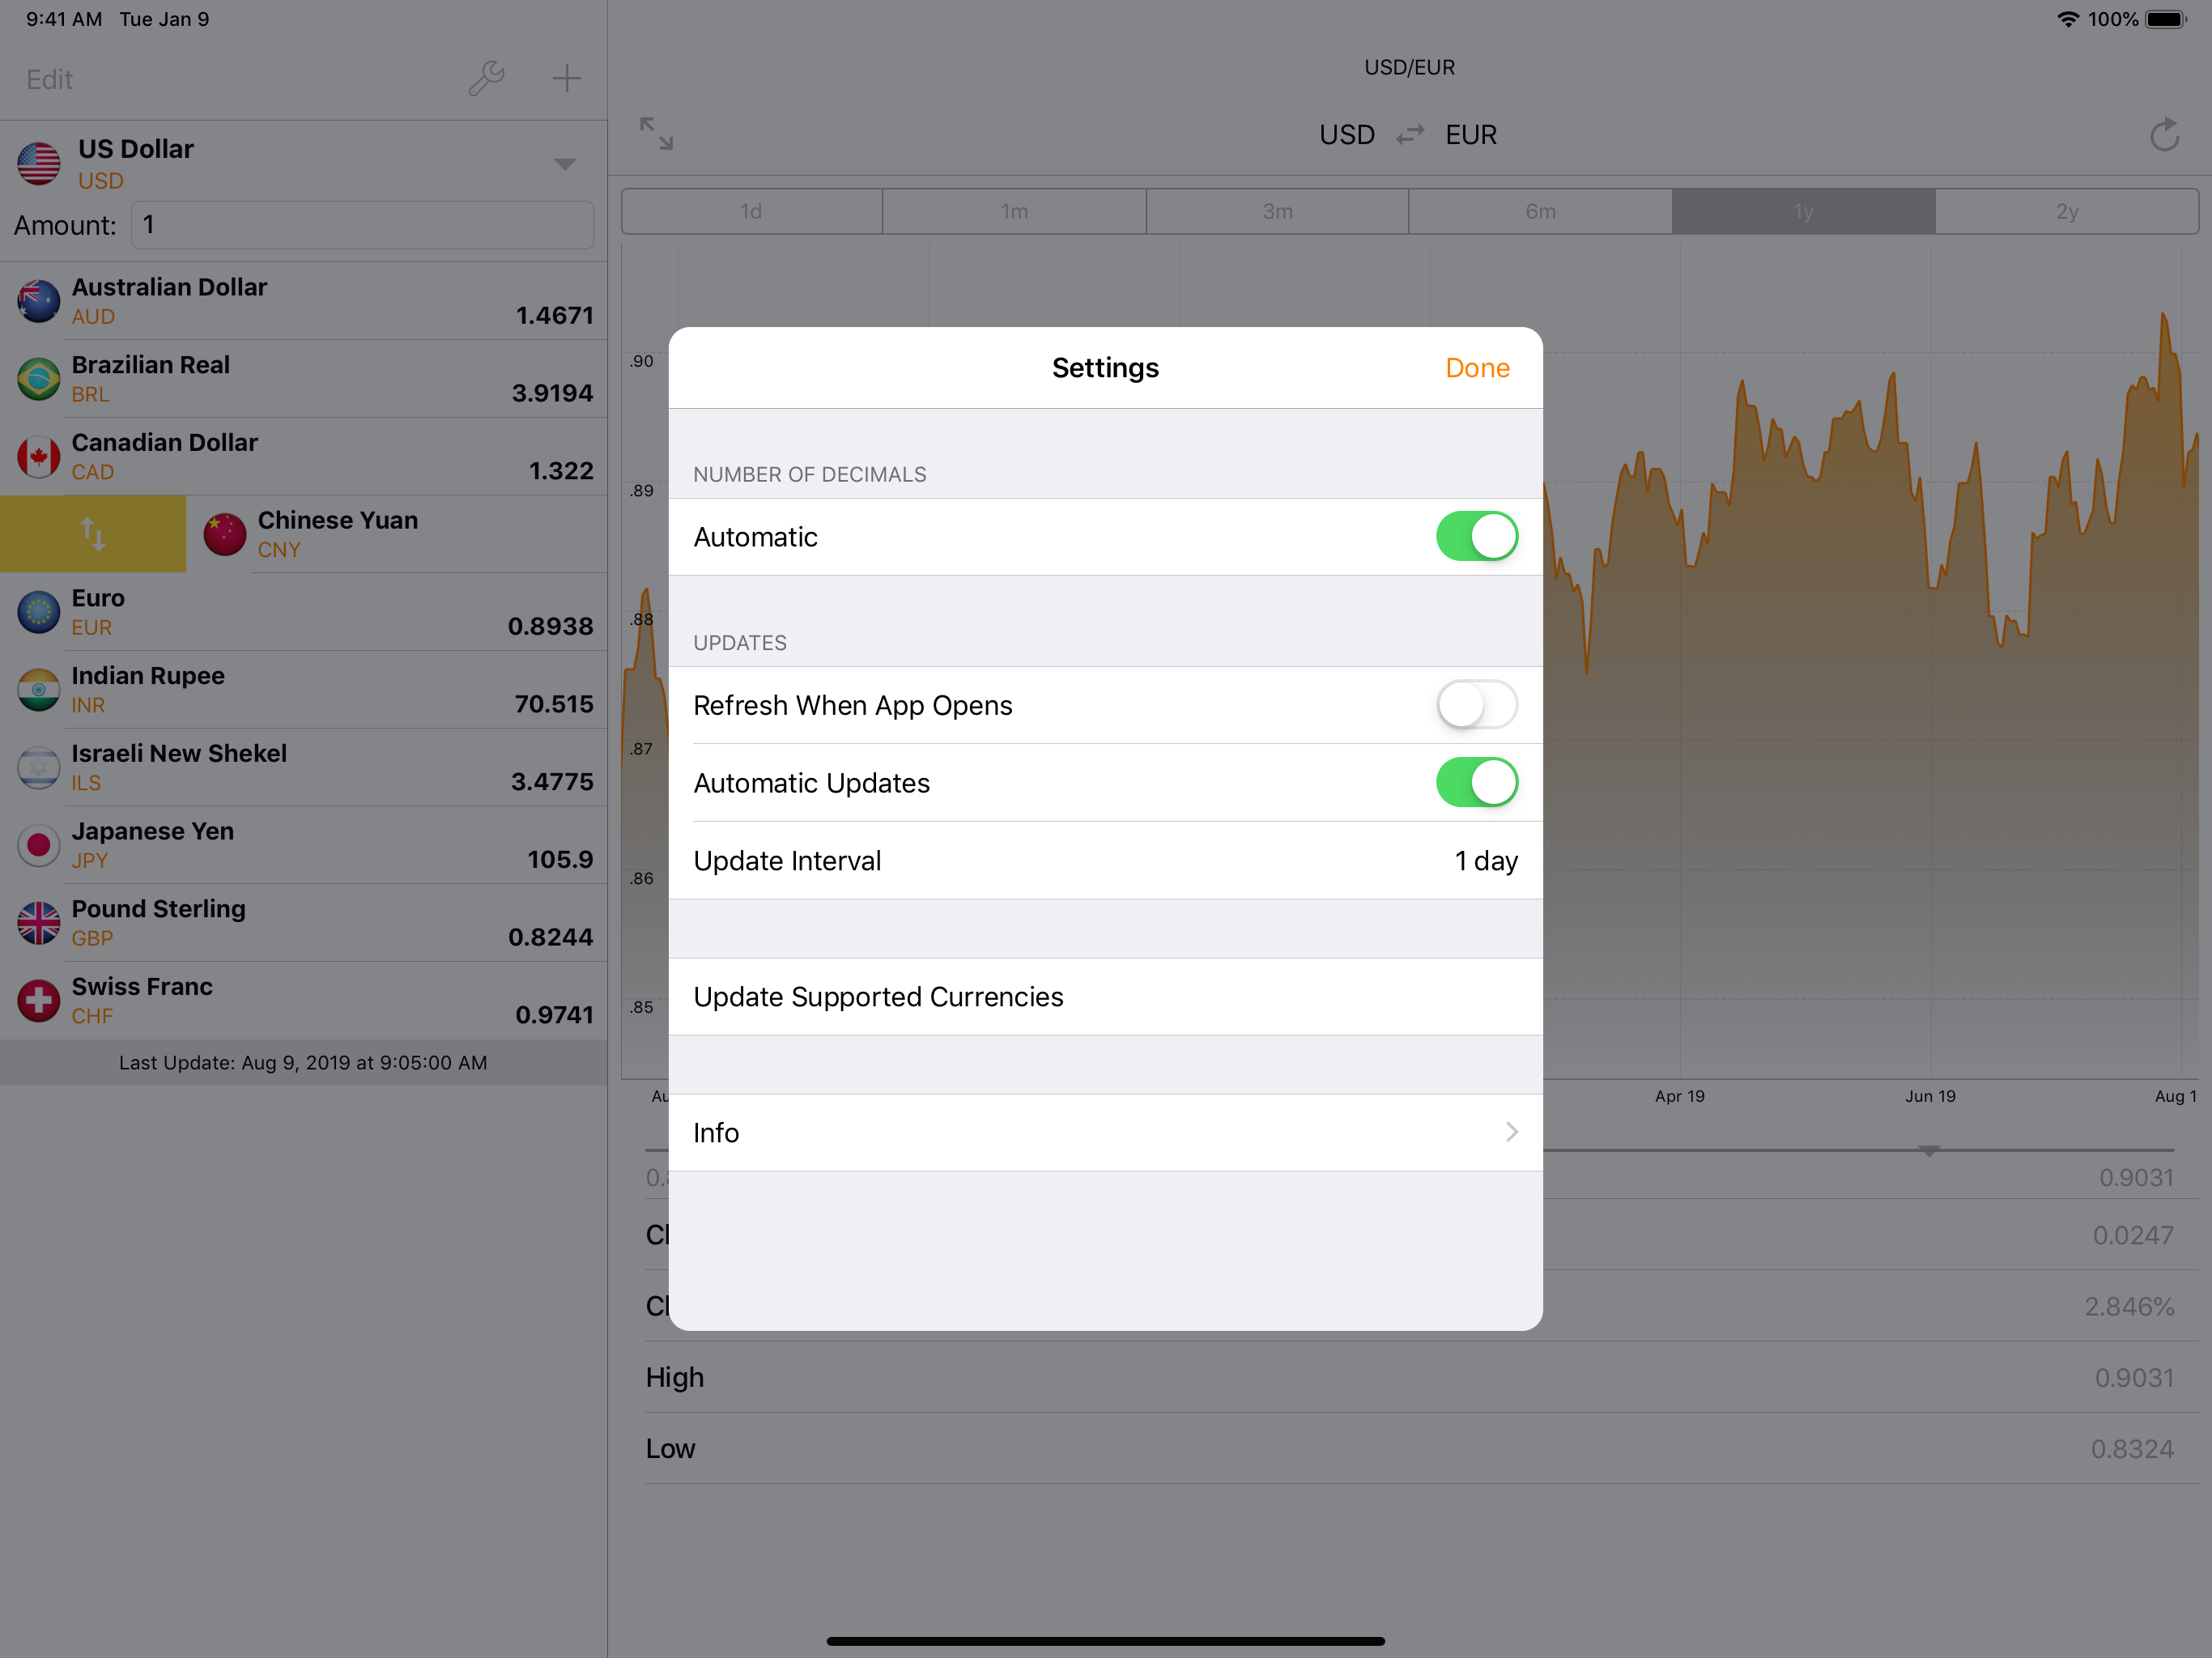2212x1658 pixels.
Task: Swap USD and EUR using arrows icon
Action: [x=1410, y=134]
